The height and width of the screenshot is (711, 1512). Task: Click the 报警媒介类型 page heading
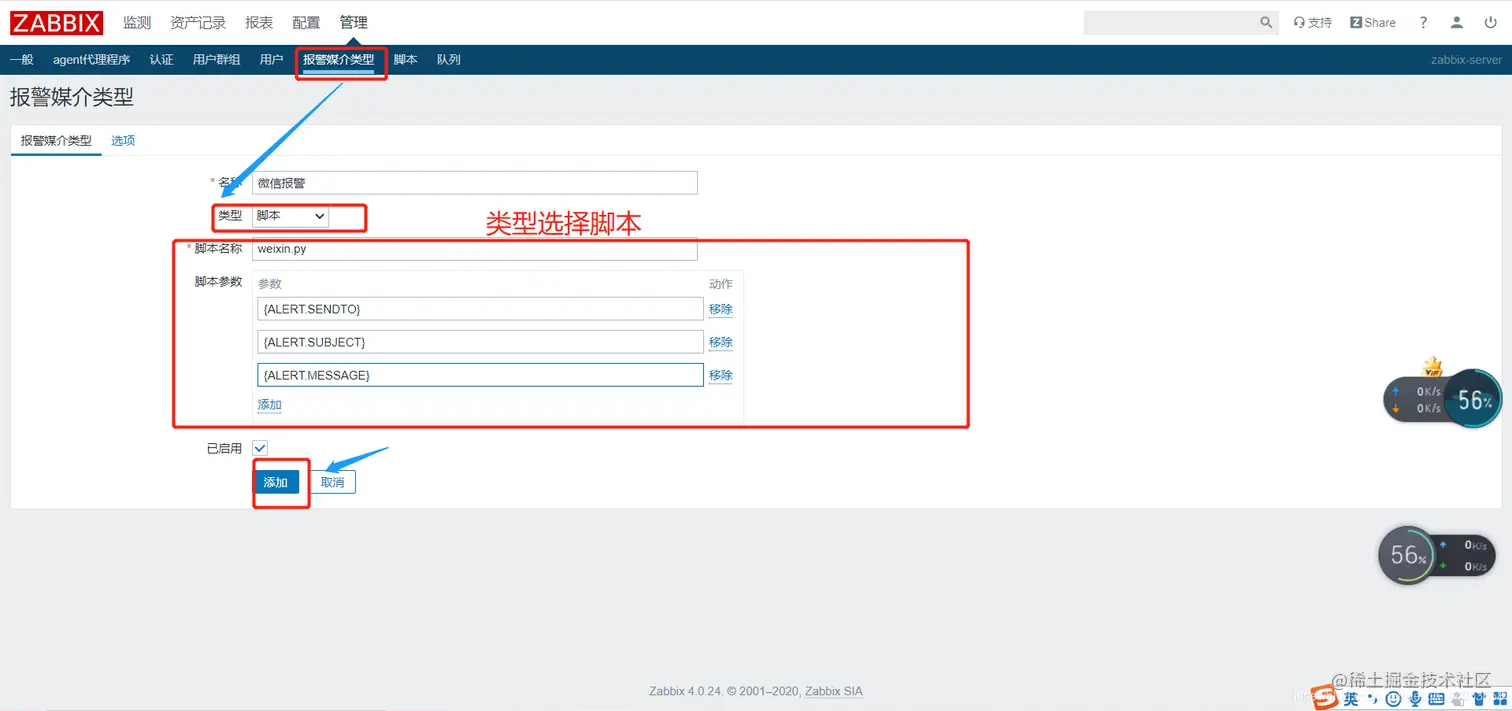pyautogui.click(x=72, y=98)
